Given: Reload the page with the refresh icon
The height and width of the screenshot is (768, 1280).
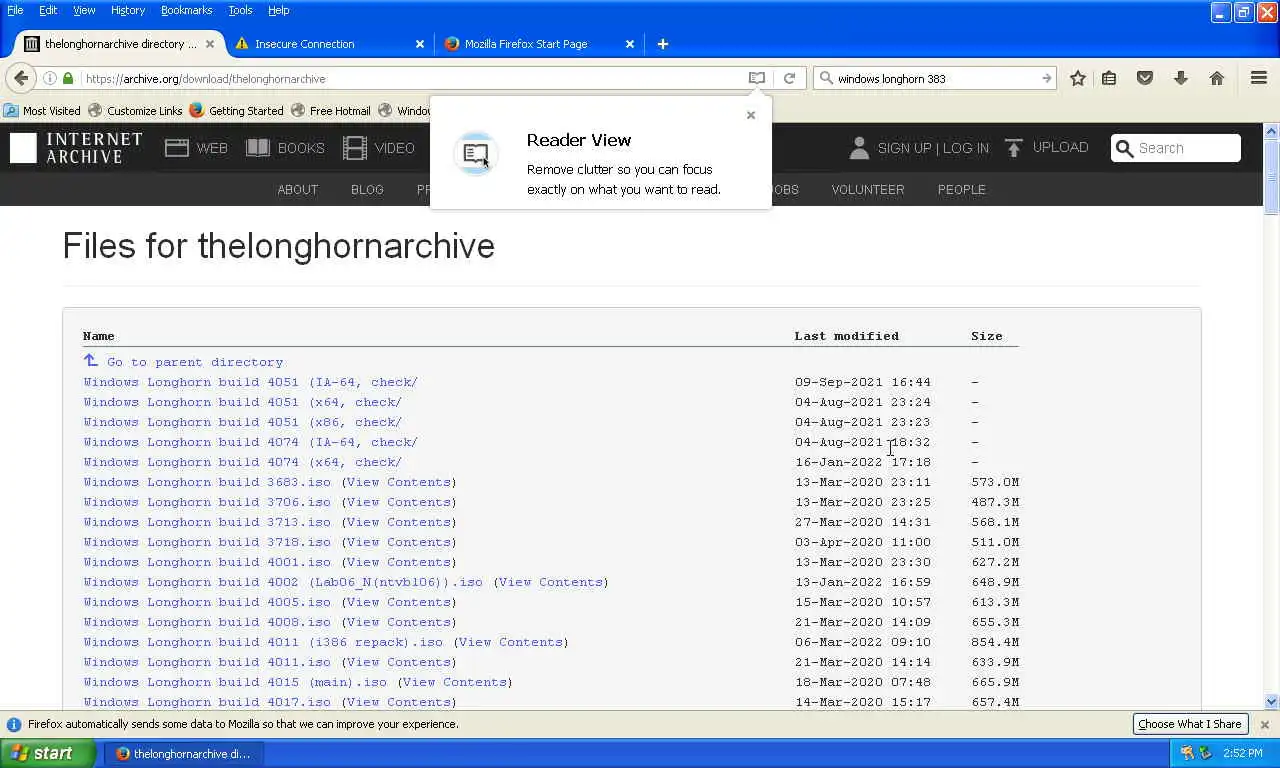Looking at the screenshot, I should 789,78.
